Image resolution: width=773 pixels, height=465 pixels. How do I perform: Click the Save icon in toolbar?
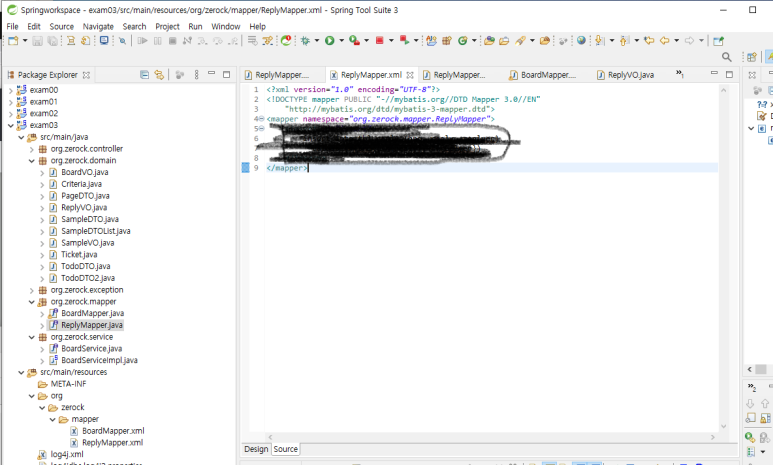point(37,41)
